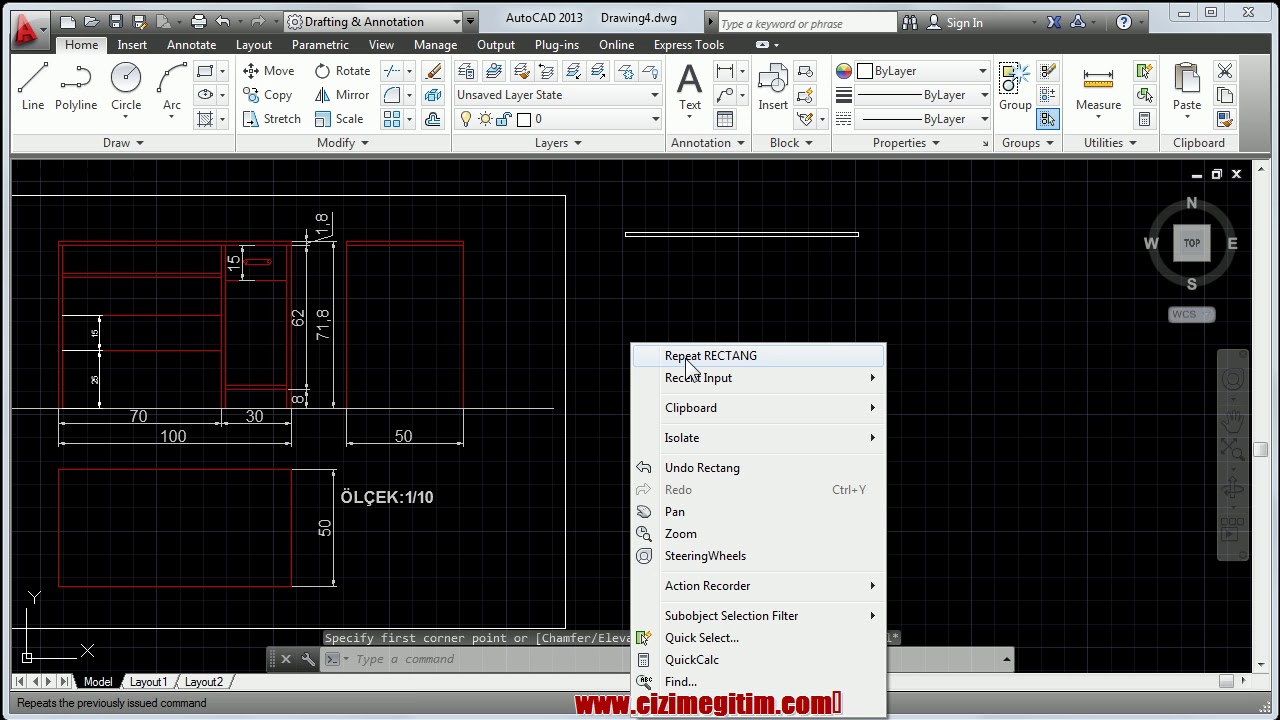The width and height of the screenshot is (1280, 720).
Task: Expand the Draw panel
Action: point(123,143)
